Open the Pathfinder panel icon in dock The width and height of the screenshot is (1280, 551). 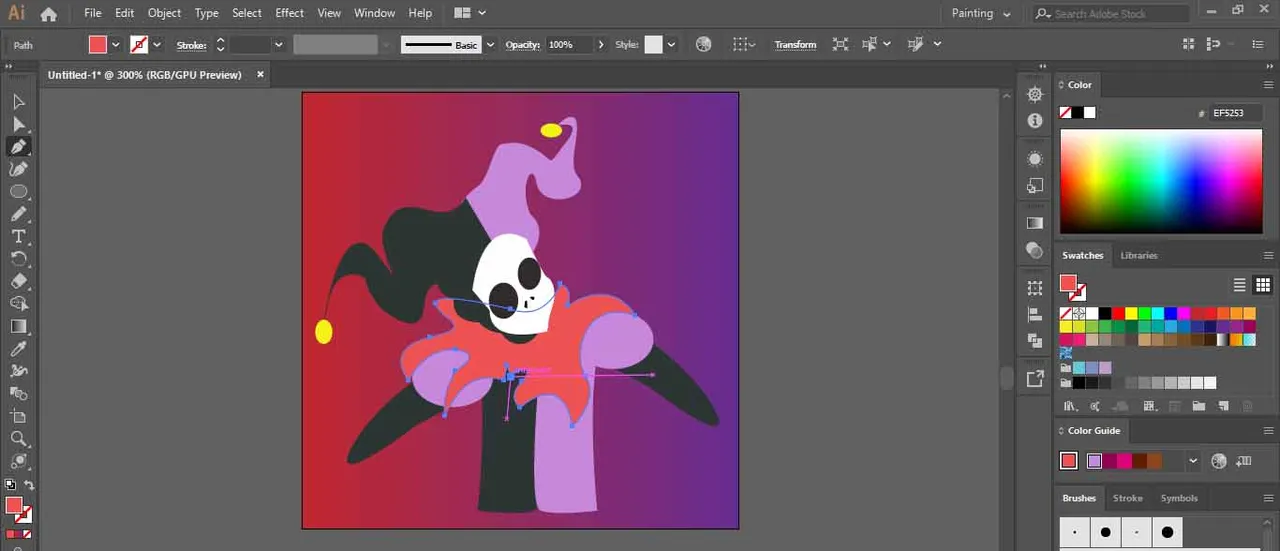coord(1035,340)
